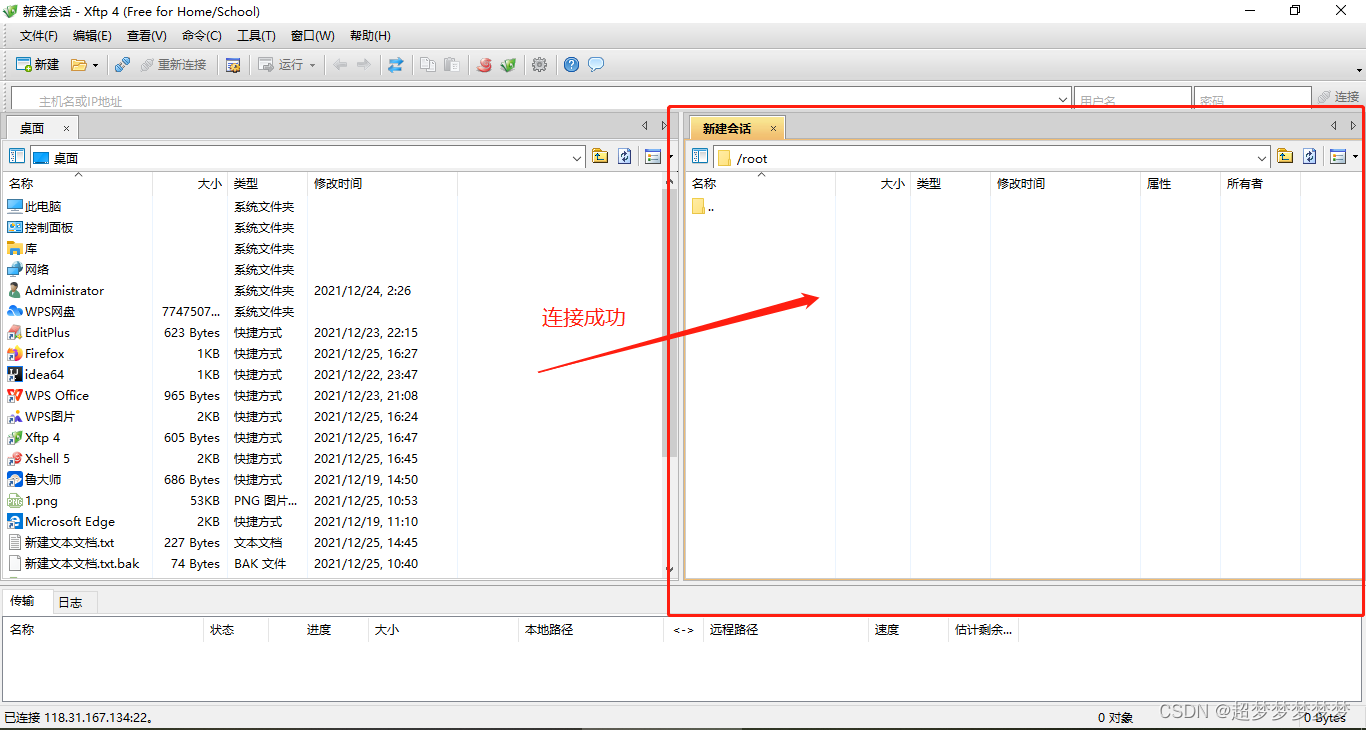The image size is (1366, 730).
Task: Sort local list by 修改时间 column
Action: [382, 184]
